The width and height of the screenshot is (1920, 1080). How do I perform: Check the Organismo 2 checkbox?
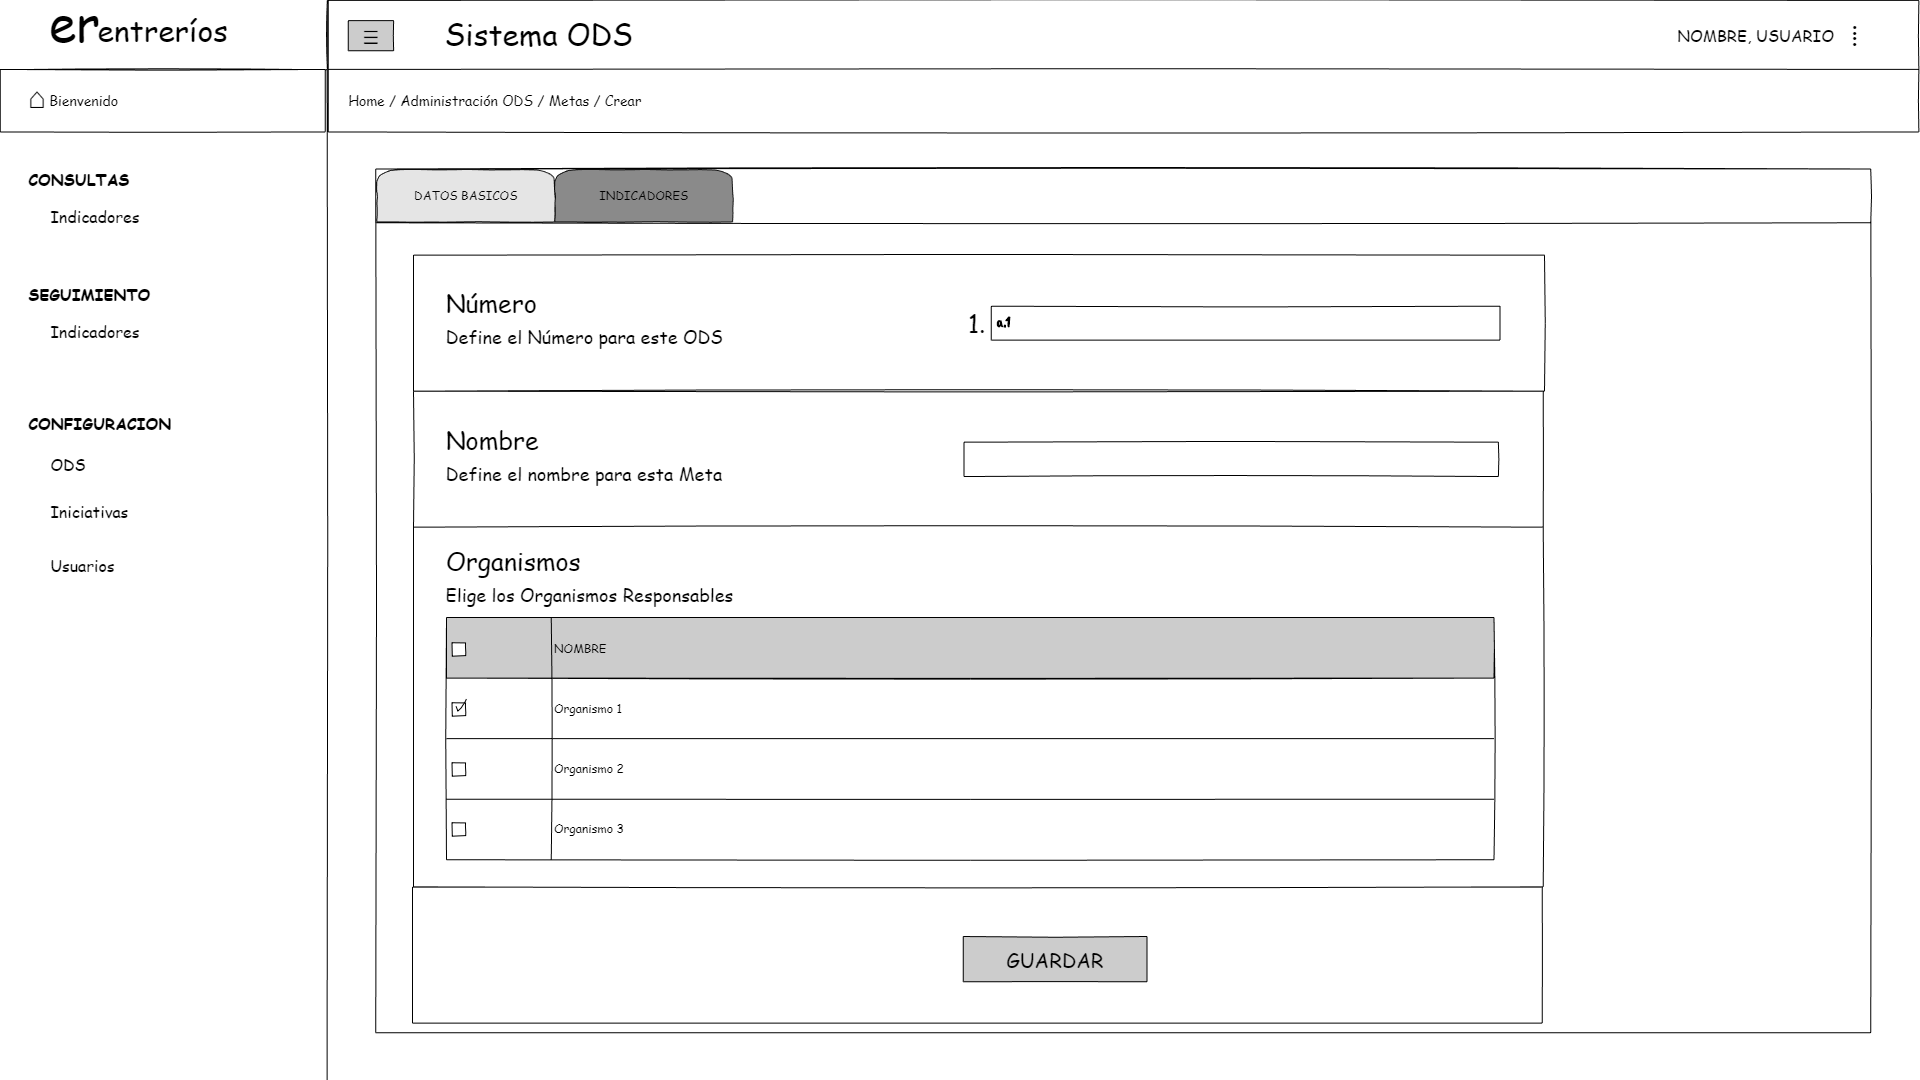pyautogui.click(x=459, y=769)
